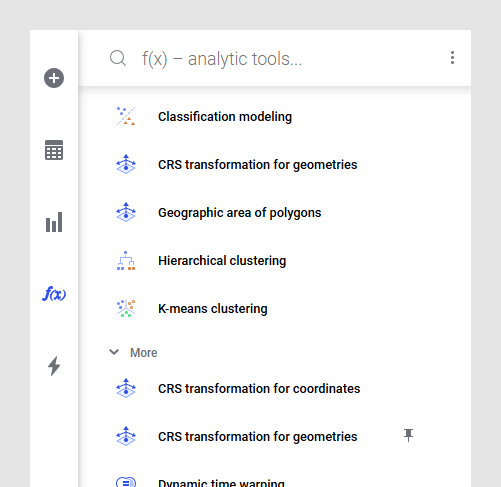Click the plus add icon in sidebar
The width and height of the screenshot is (501, 487).
tap(54, 78)
